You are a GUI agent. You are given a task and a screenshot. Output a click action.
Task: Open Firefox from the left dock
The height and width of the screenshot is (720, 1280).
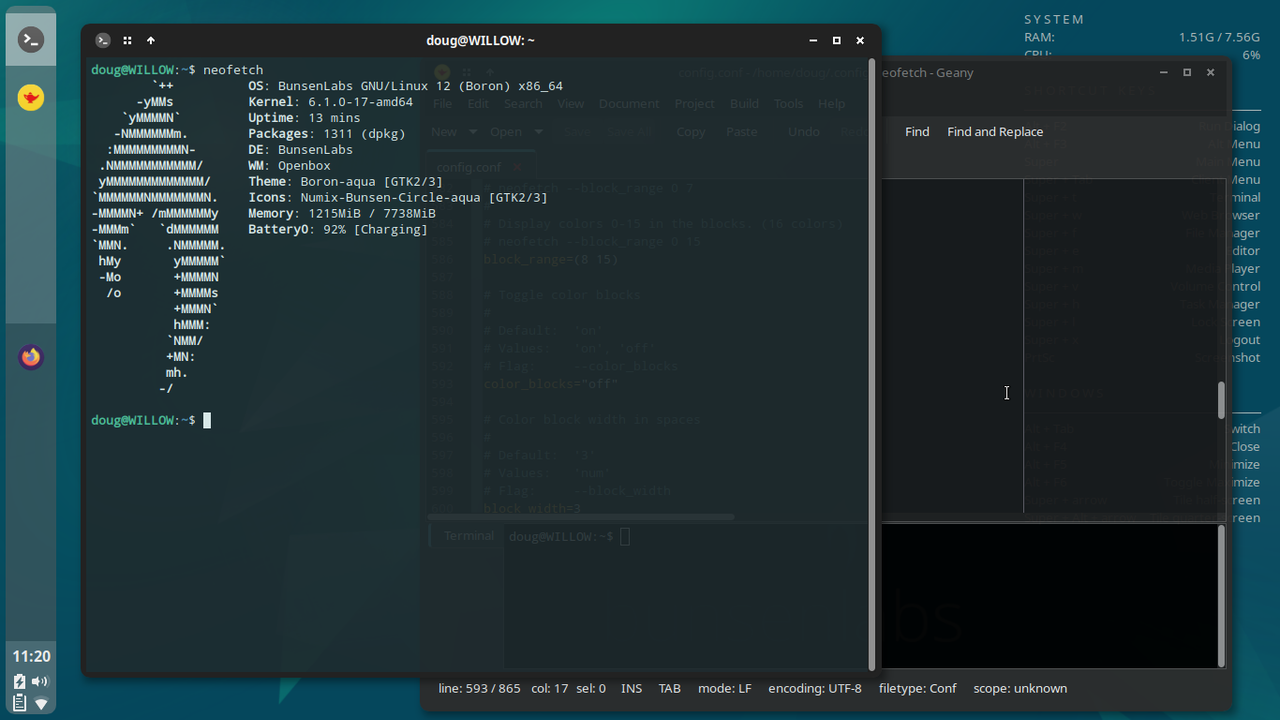click(30, 356)
